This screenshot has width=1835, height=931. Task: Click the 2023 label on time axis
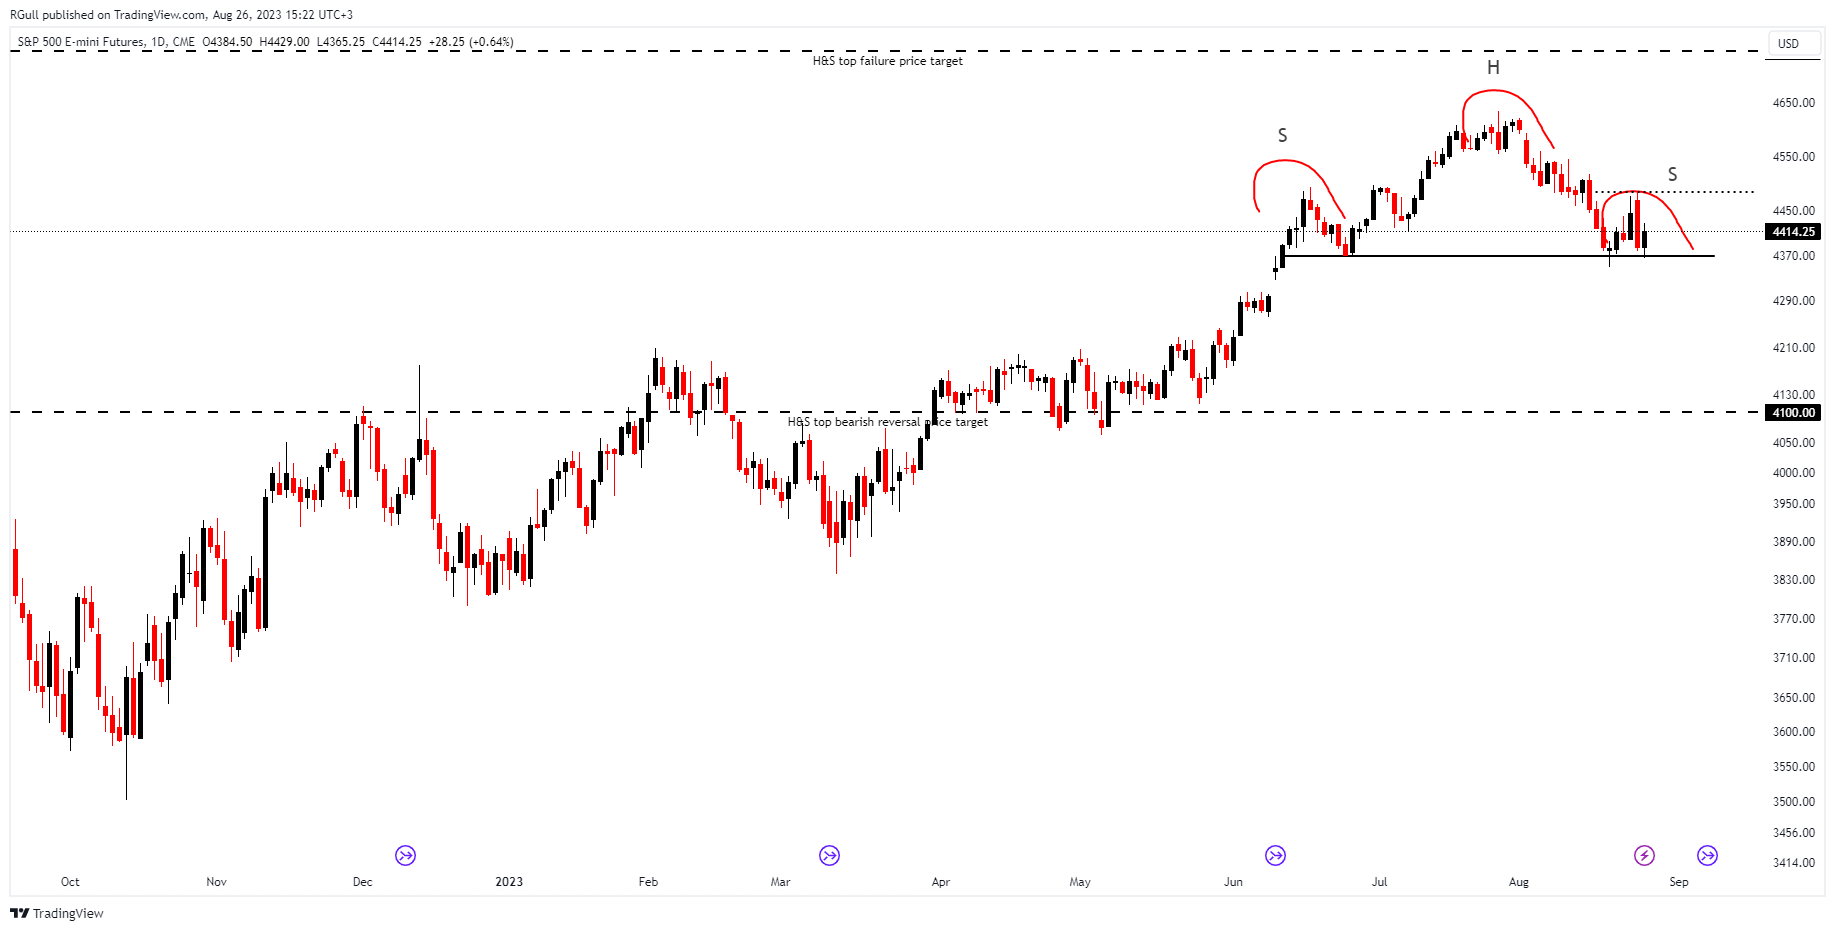(509, 882)
